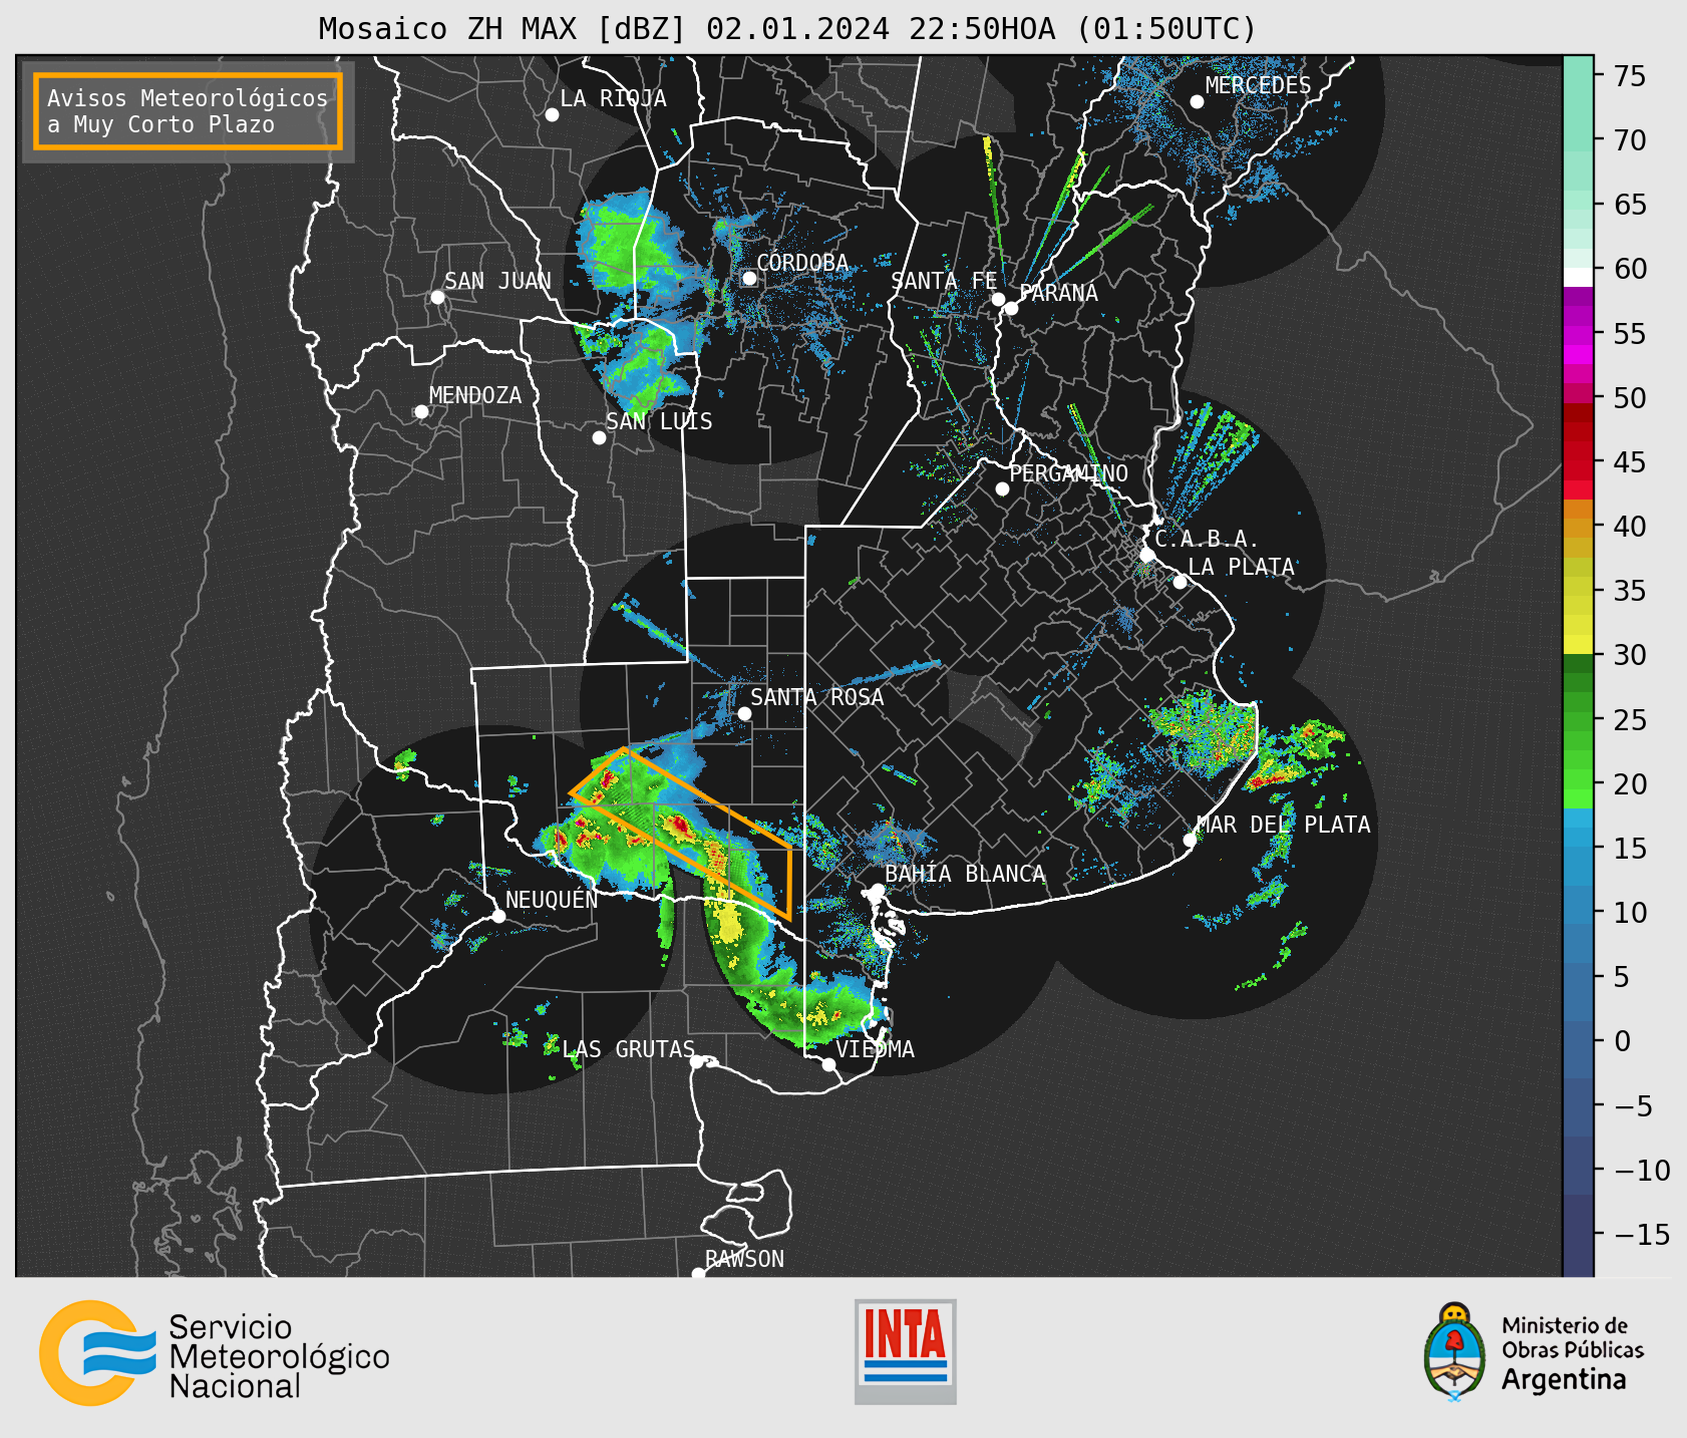Click the 40 dBZ orange color band
The image size is (1687, 1438).
pos(1578,527)
